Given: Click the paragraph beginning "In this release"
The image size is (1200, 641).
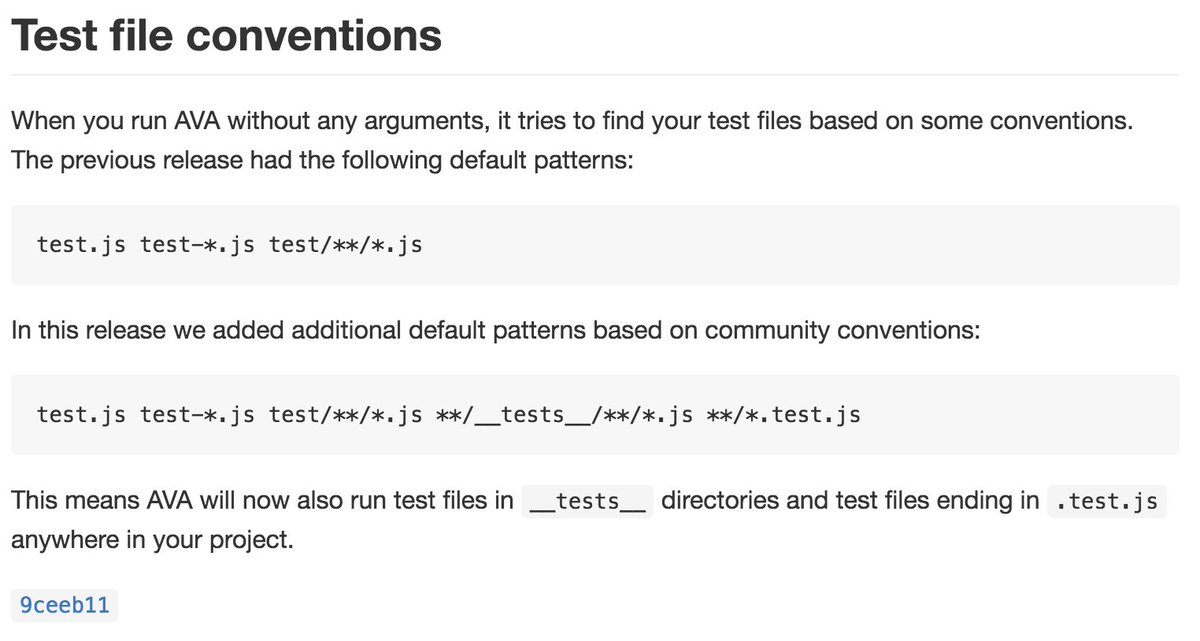Looking at the screenshot, I should 495,330.
